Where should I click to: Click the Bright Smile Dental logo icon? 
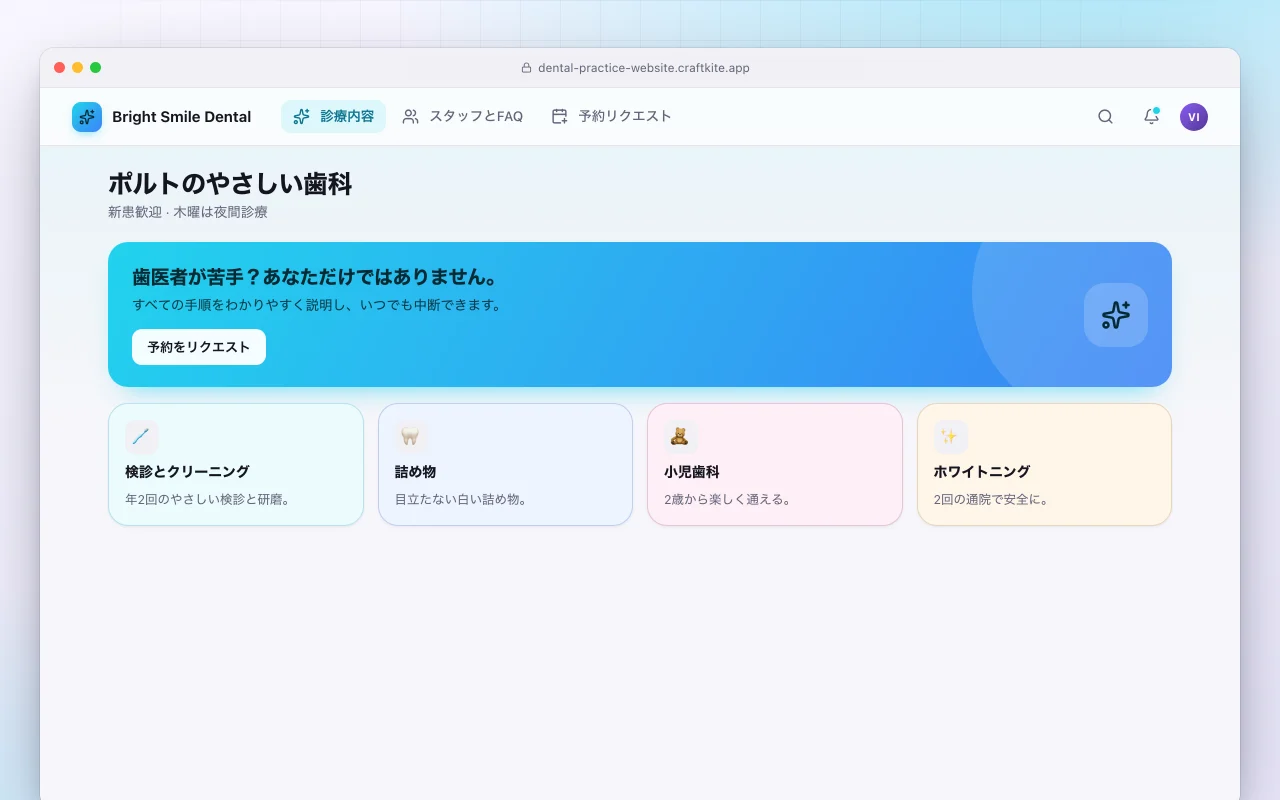87,117
